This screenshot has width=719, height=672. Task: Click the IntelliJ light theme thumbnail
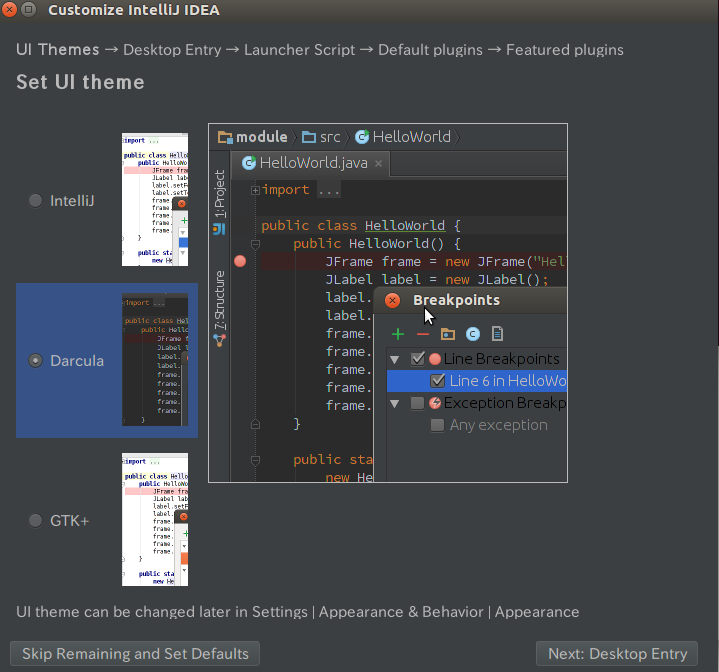[155, 199]
